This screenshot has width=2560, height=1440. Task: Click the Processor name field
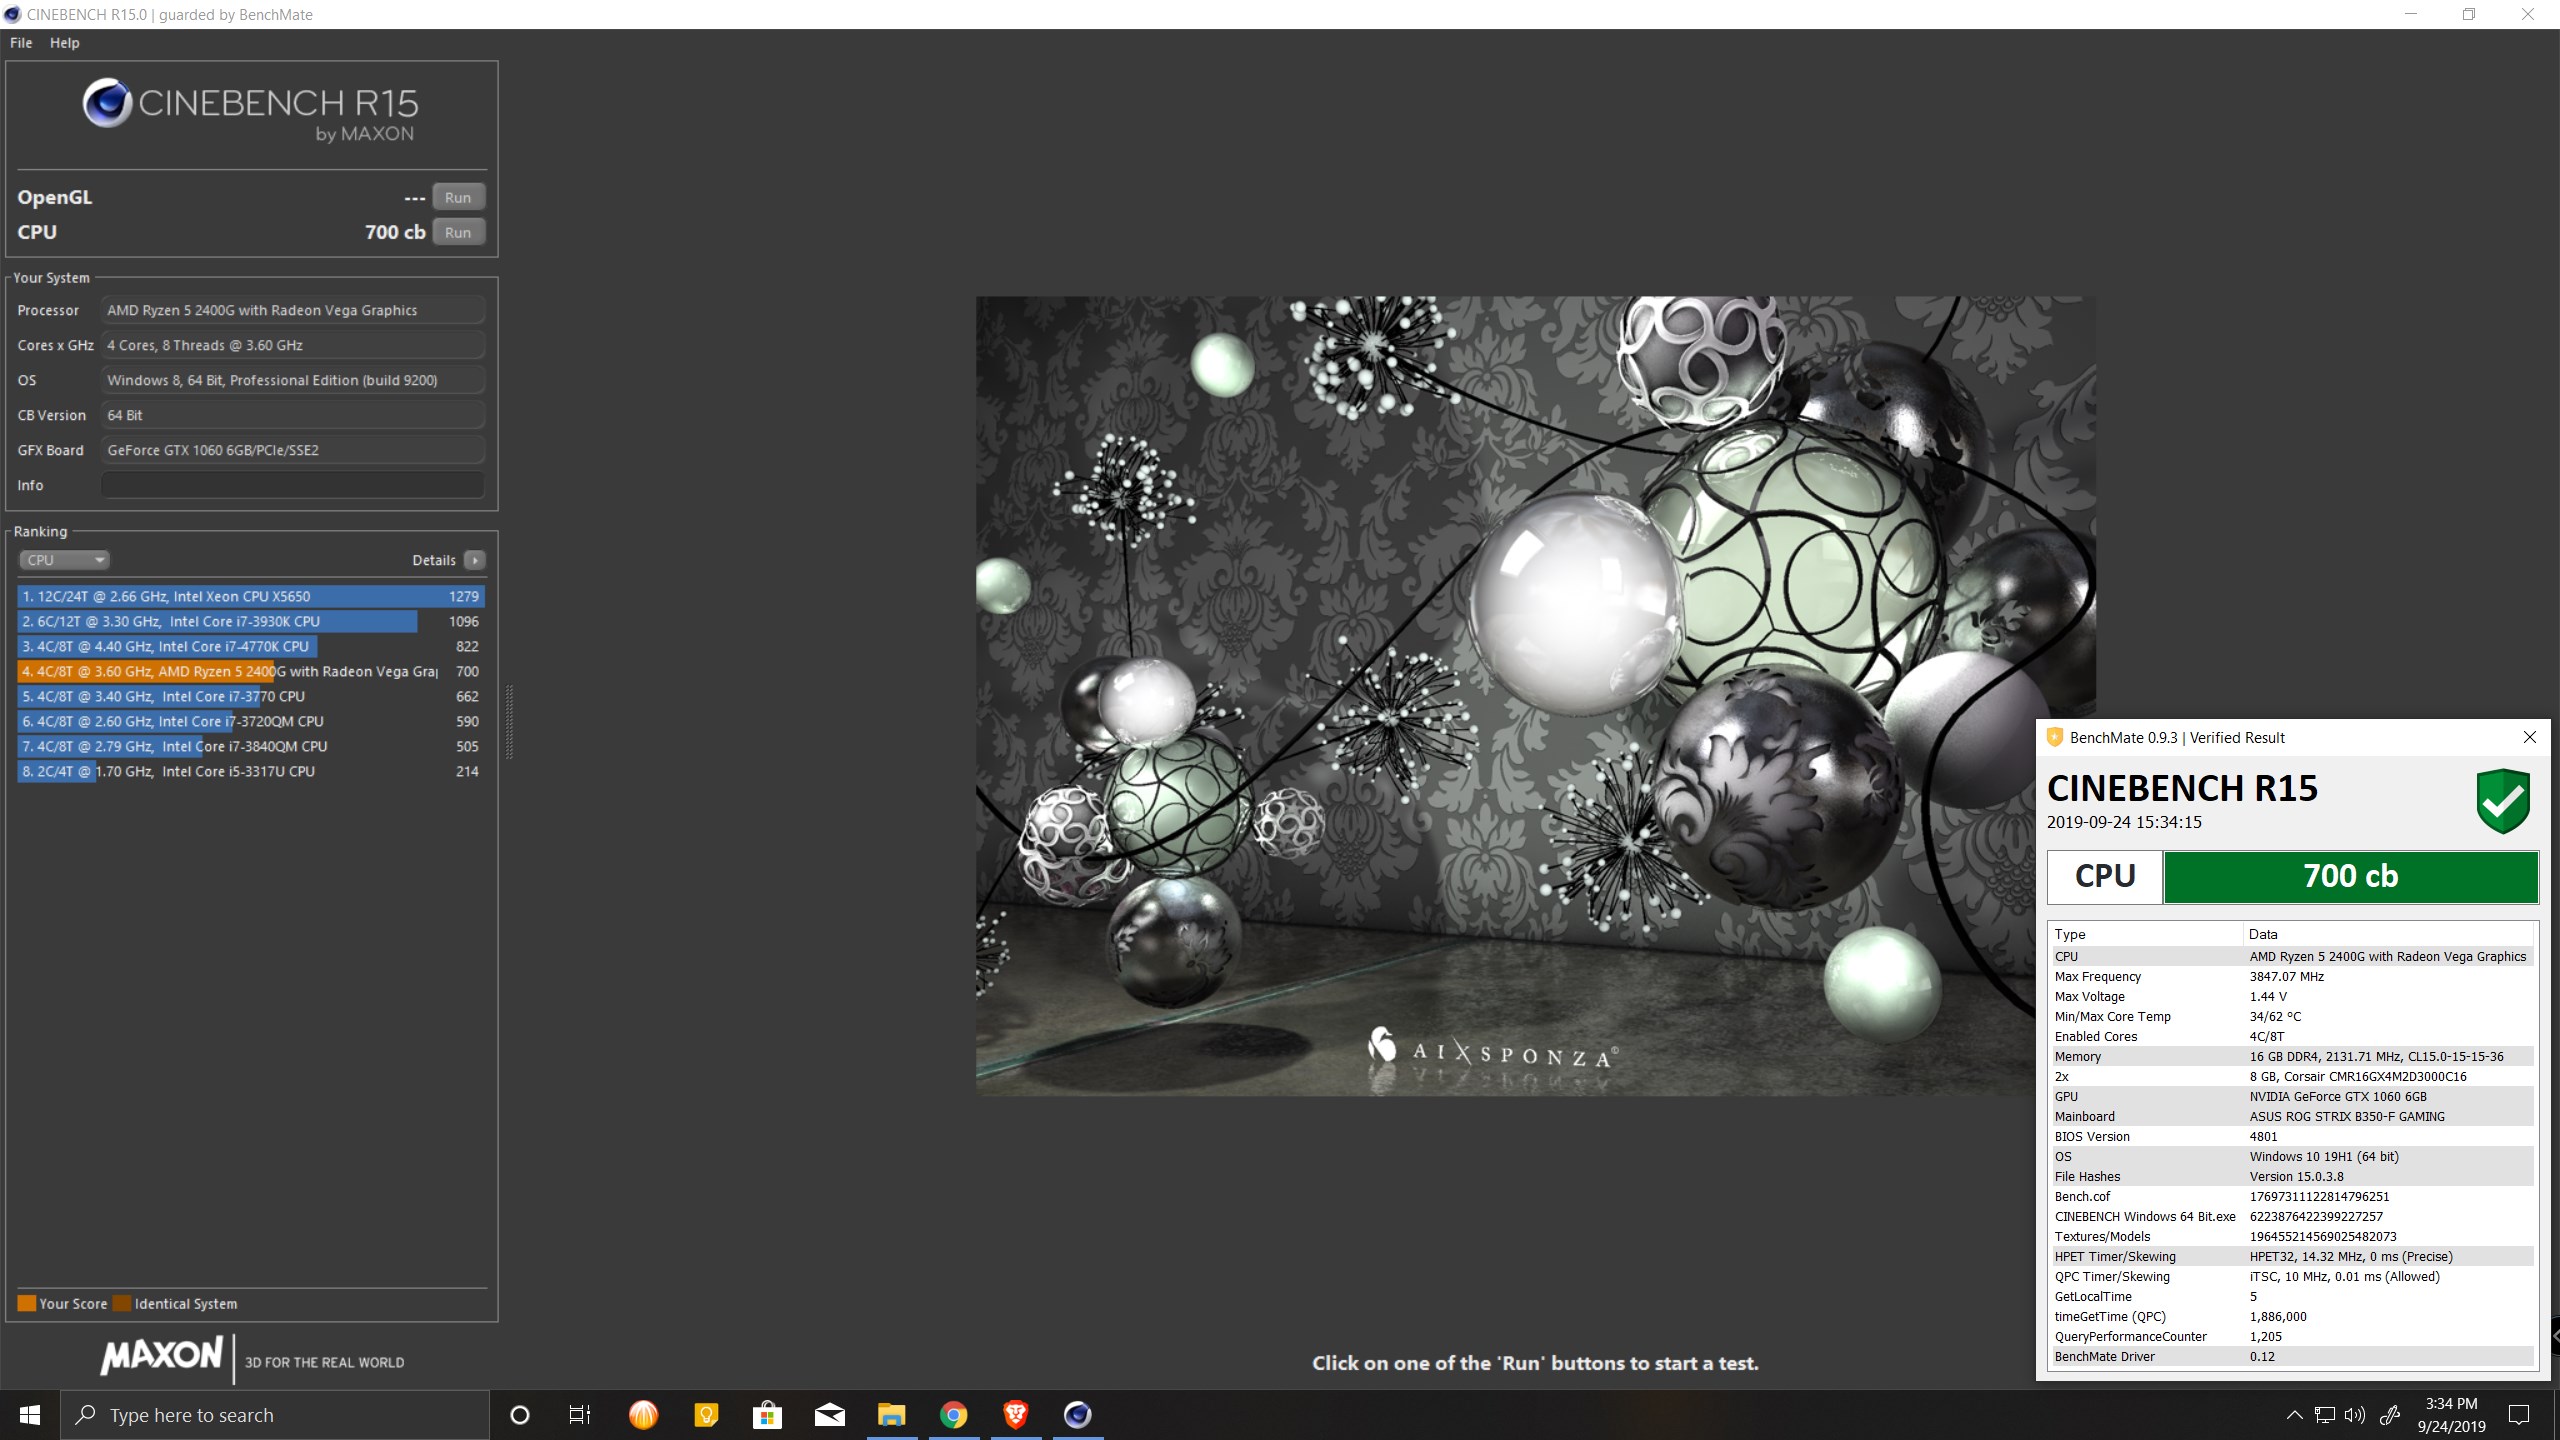click(293, 310)
